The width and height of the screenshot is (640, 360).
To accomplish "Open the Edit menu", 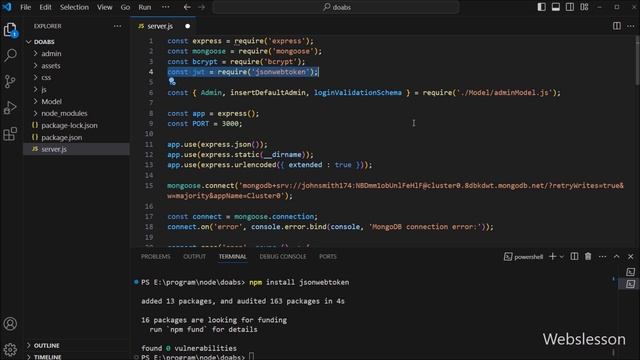I will point(45,7).
